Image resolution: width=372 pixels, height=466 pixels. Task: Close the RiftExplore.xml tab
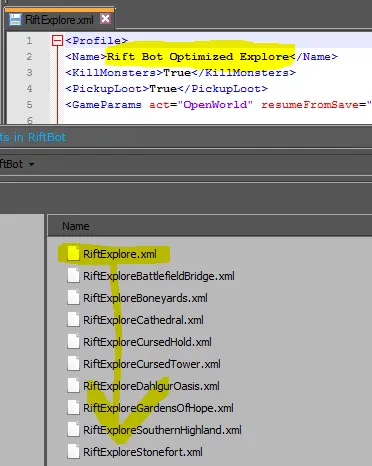pos(105,19)
